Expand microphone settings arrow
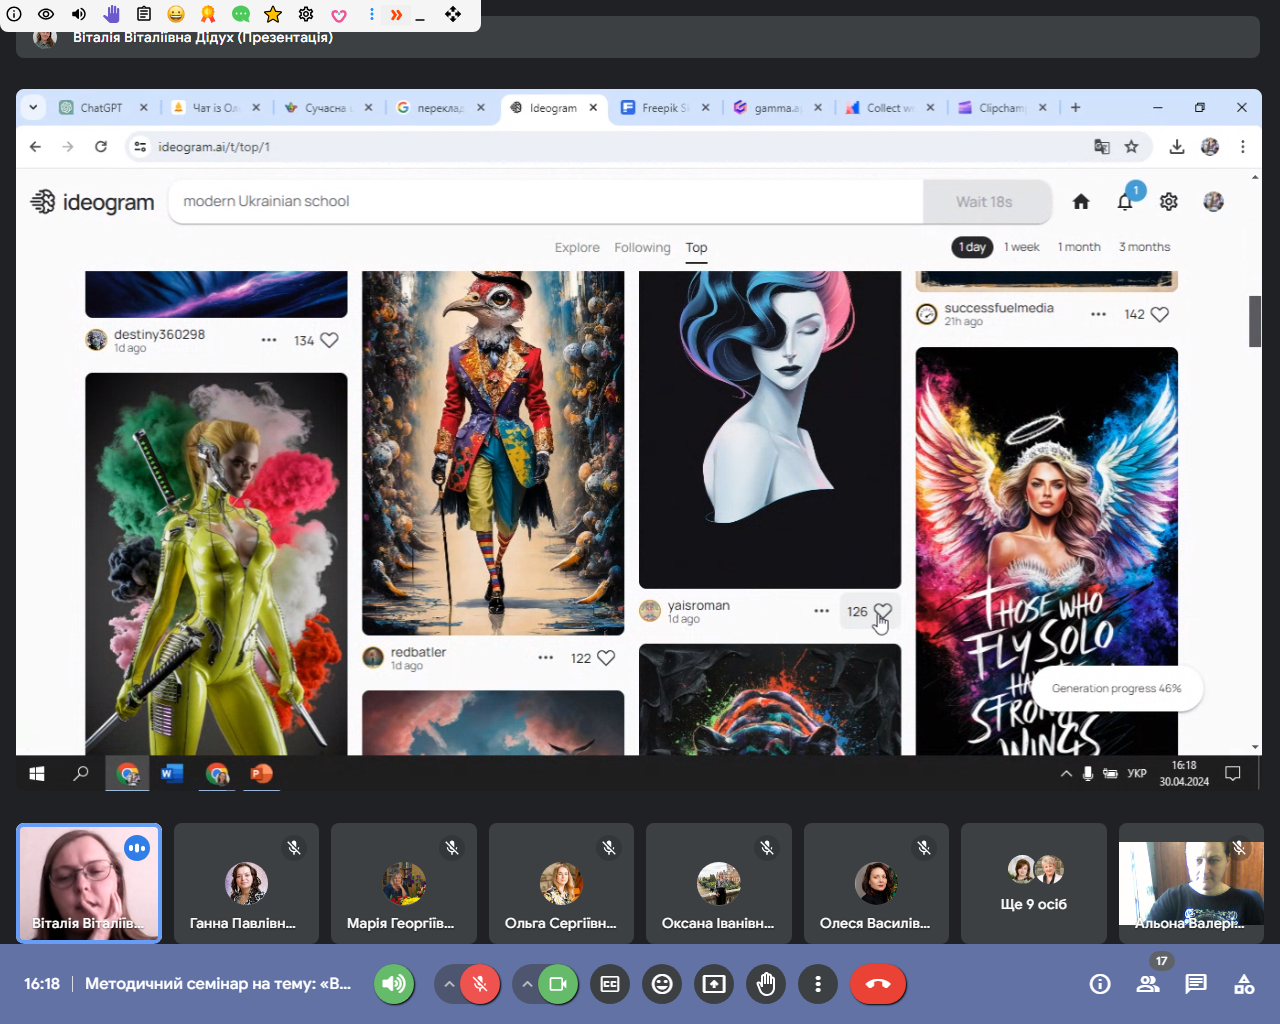The width and height of the screenshot is (1280, 1024). [449, 984]
